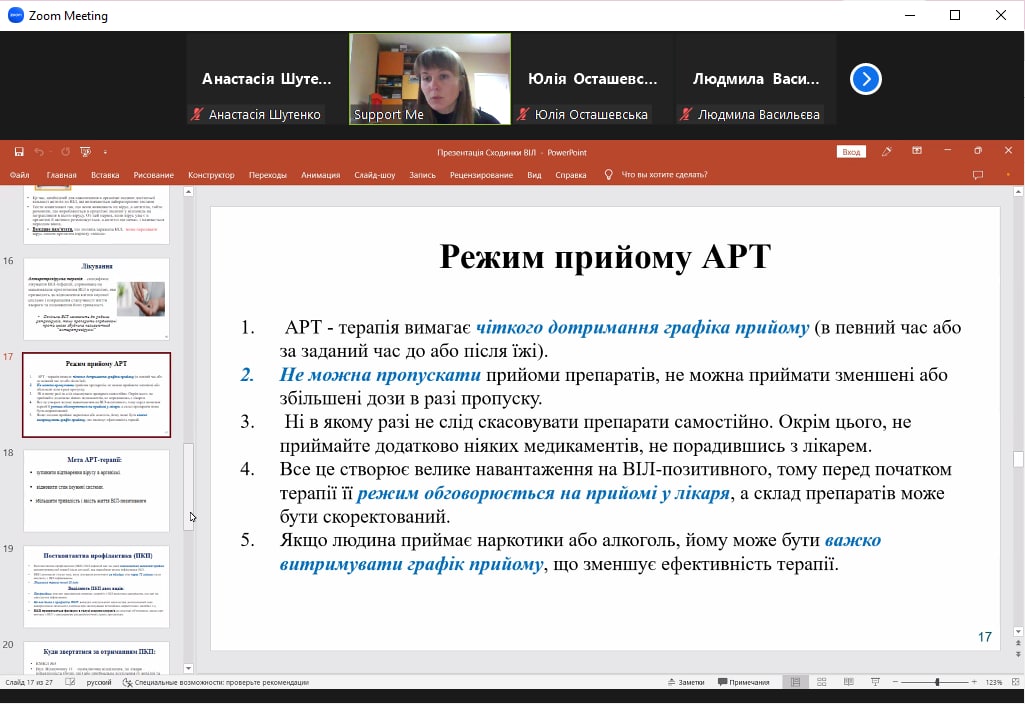Toggle the Заметки notes pane
1025x704 pixels.
coord(685,682)
